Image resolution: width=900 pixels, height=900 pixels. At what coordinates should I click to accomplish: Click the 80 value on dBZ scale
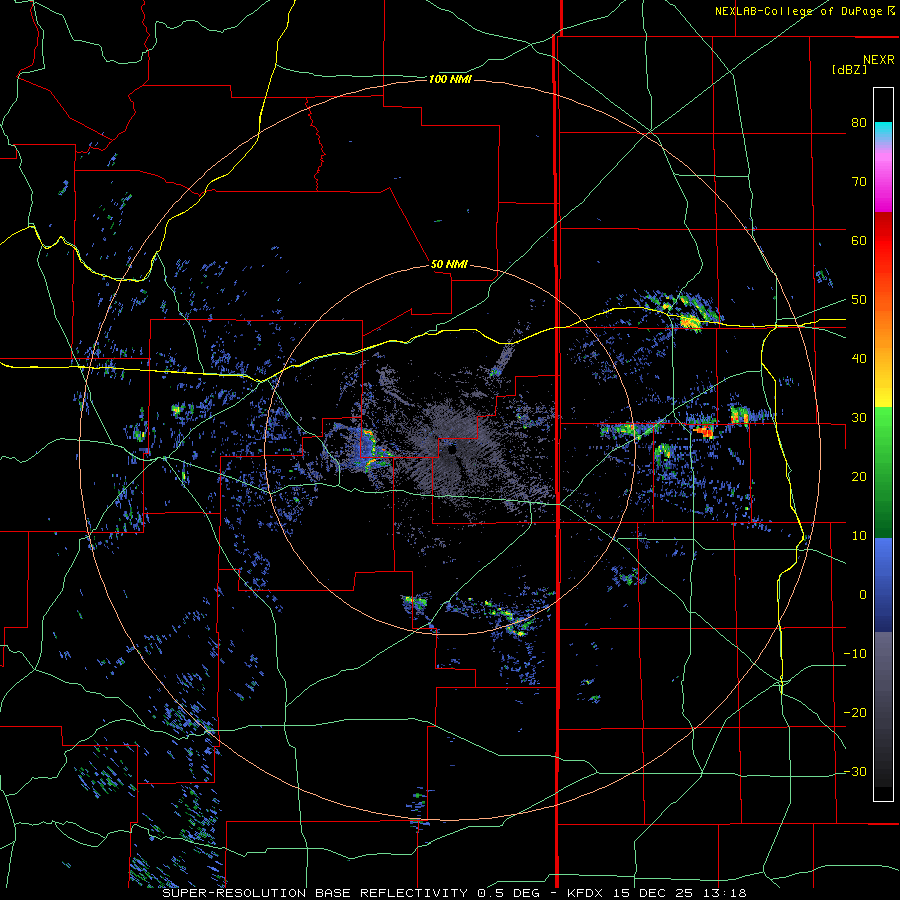(859, 123)
